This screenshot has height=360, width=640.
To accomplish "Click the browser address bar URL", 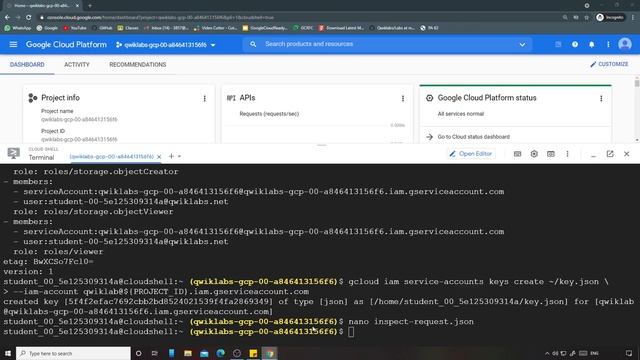I will (x=160, y=18).
